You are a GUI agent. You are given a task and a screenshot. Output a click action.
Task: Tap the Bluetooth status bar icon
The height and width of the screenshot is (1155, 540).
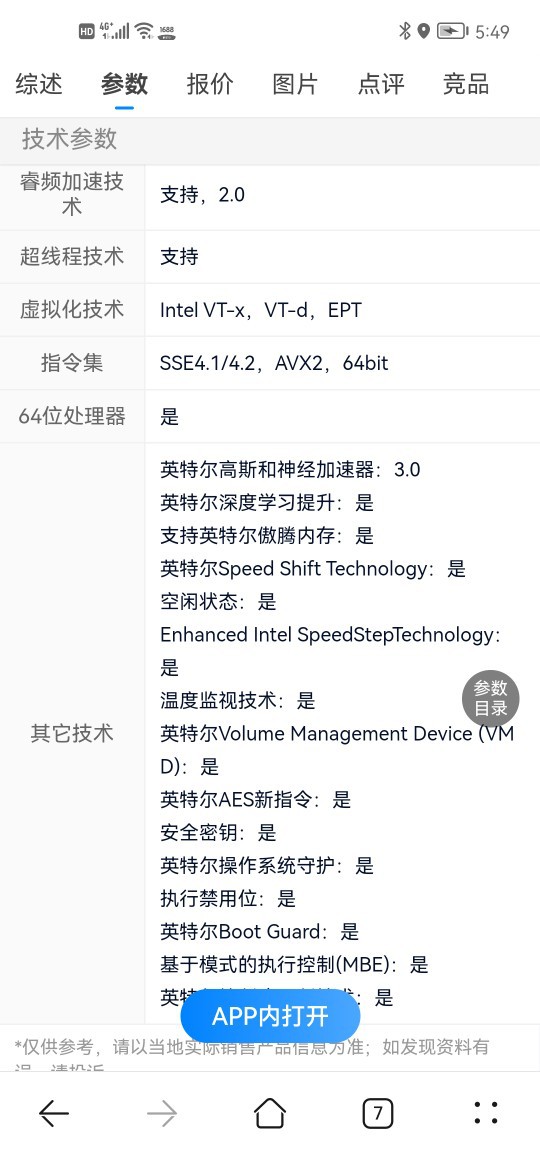point(404,31)
